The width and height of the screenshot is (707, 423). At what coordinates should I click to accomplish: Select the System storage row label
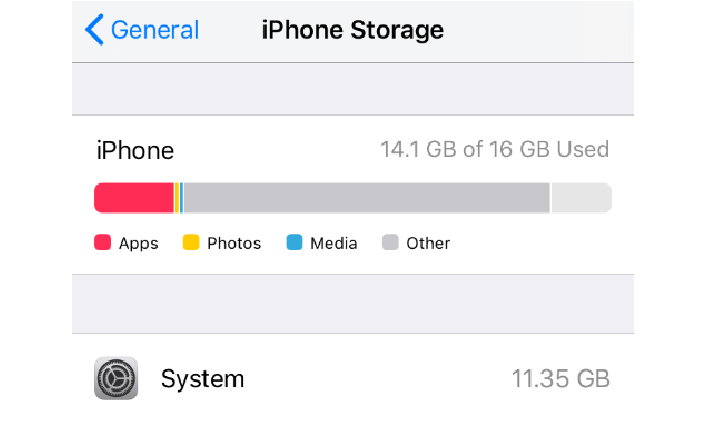pos(202,379)
